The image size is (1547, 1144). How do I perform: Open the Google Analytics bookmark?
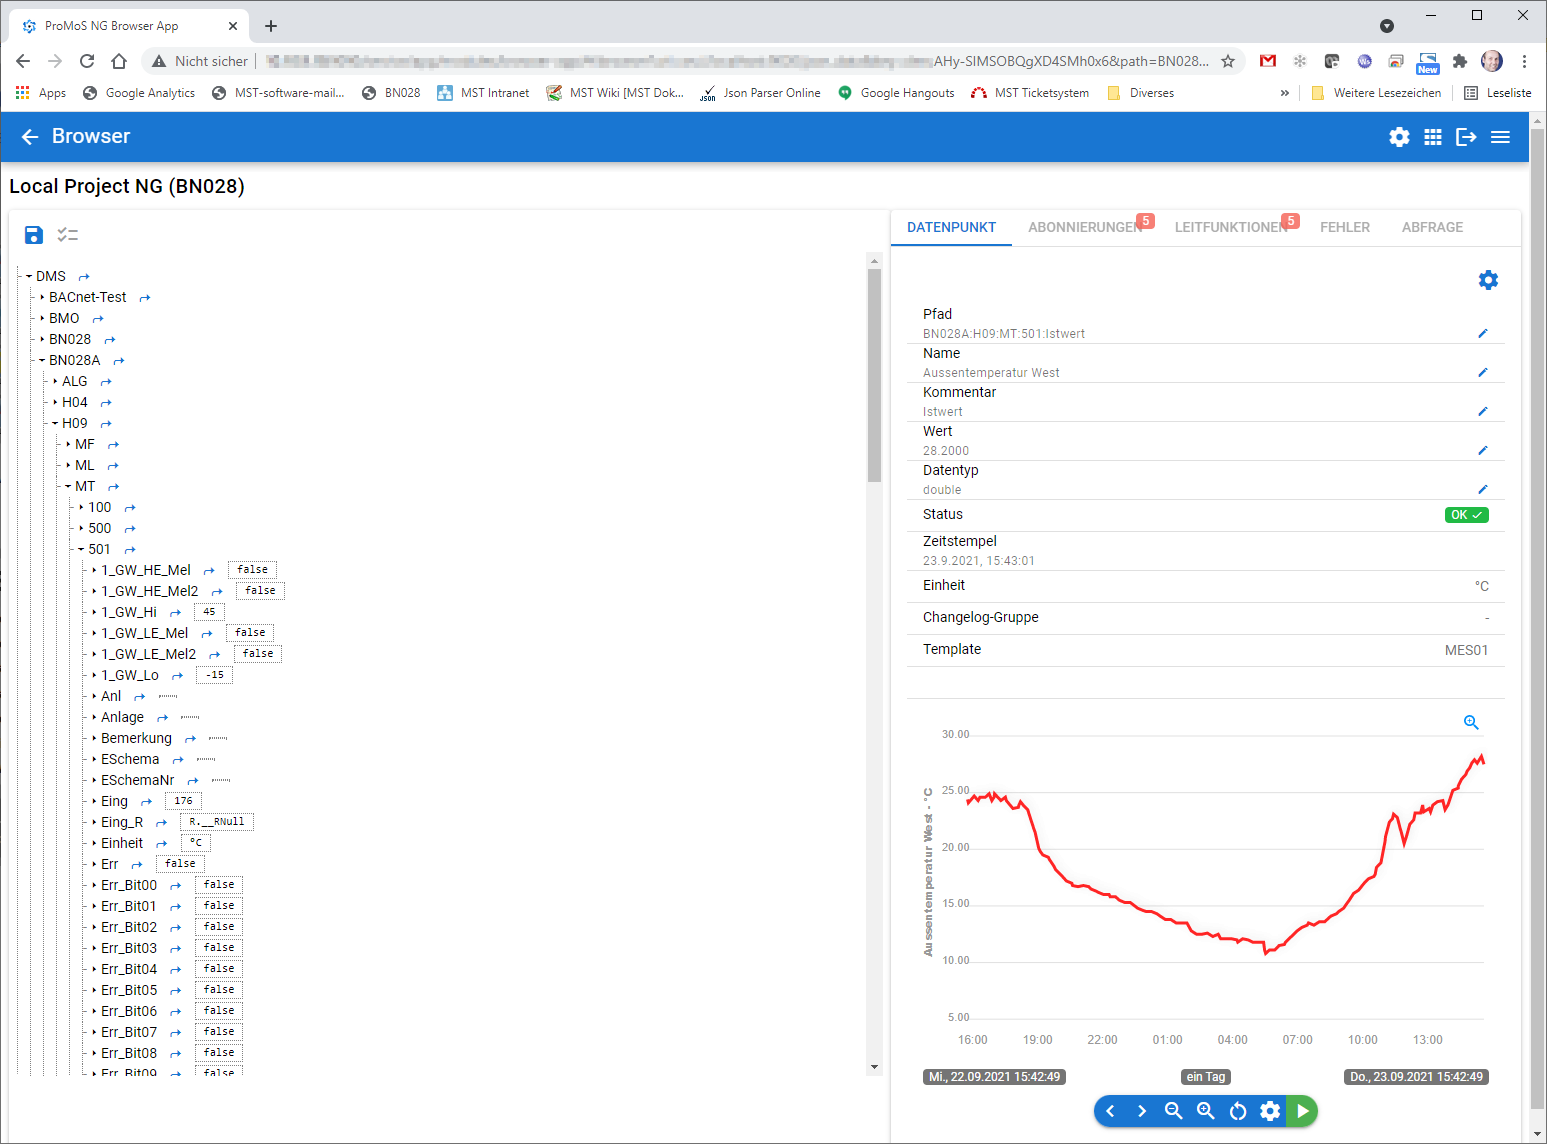(x=139, y=93)
